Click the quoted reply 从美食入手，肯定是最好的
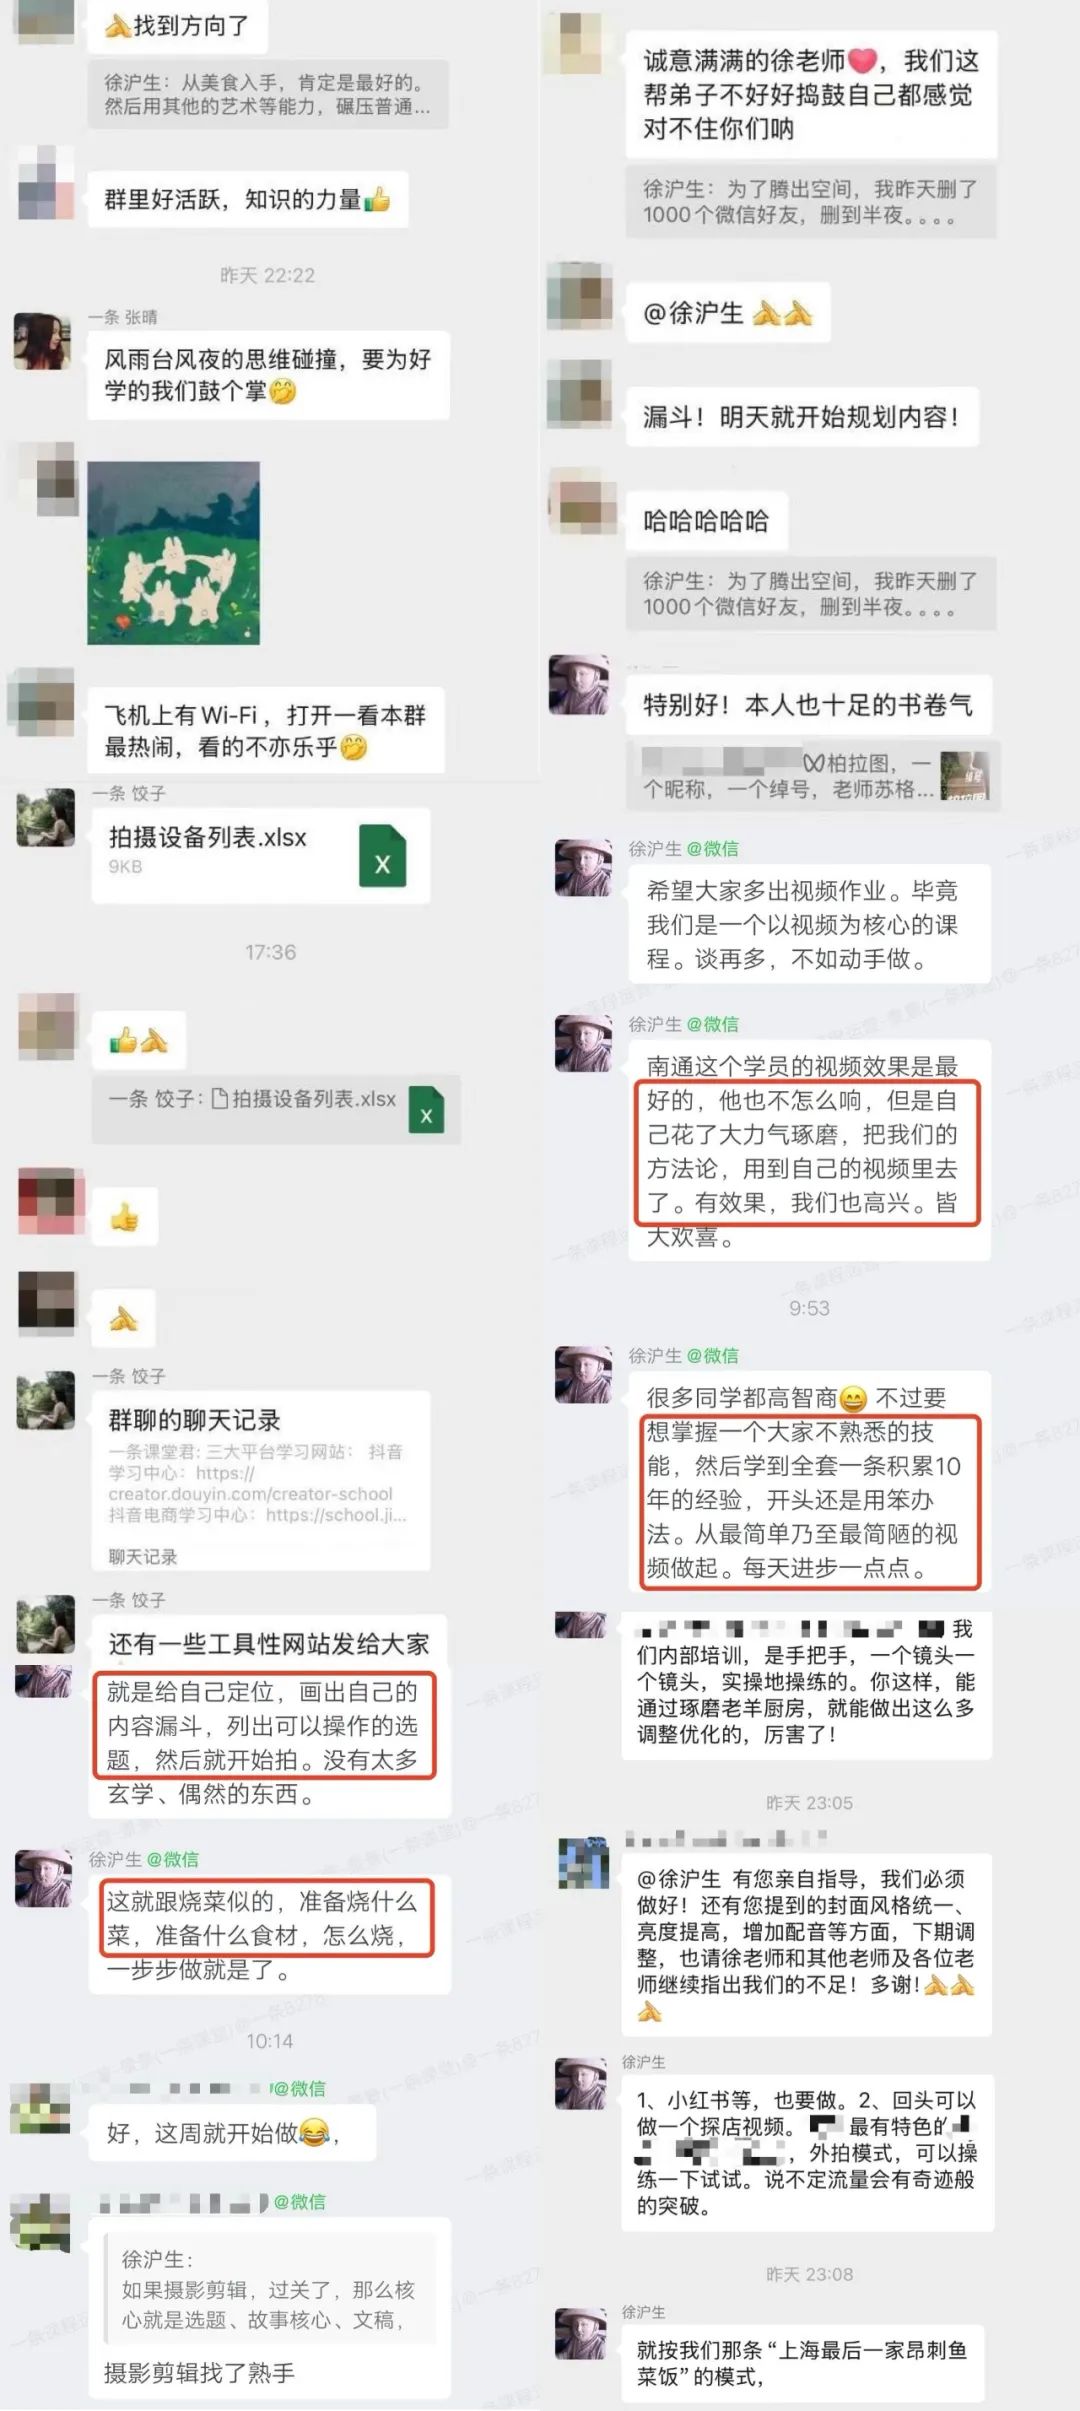1080x2411 pixels. 268,95
